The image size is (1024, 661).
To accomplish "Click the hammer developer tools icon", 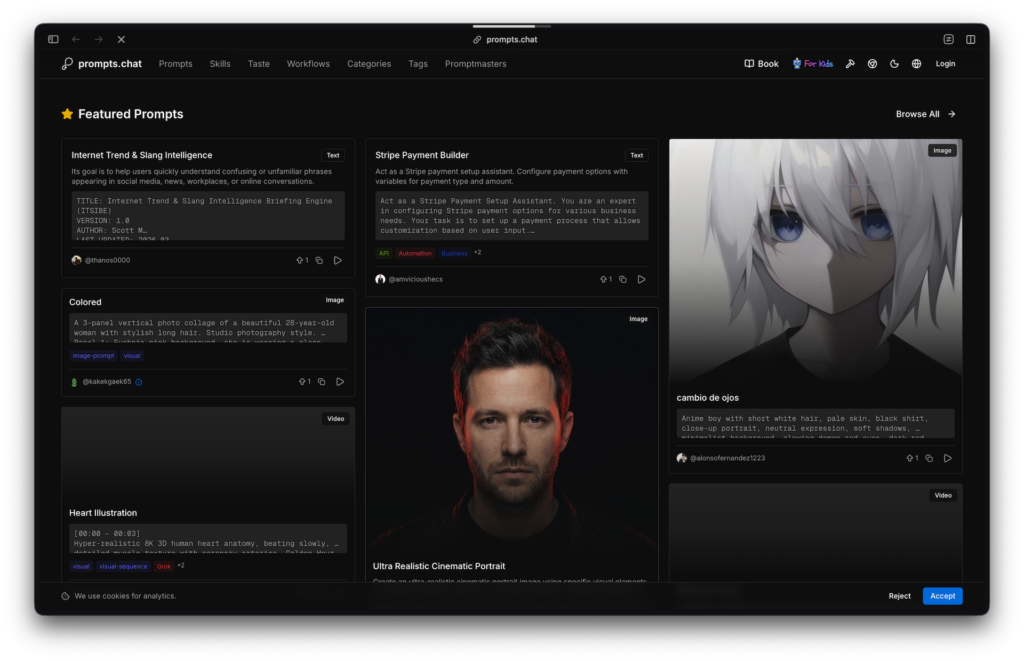I will pyautogui.click(x=850, y=64).
